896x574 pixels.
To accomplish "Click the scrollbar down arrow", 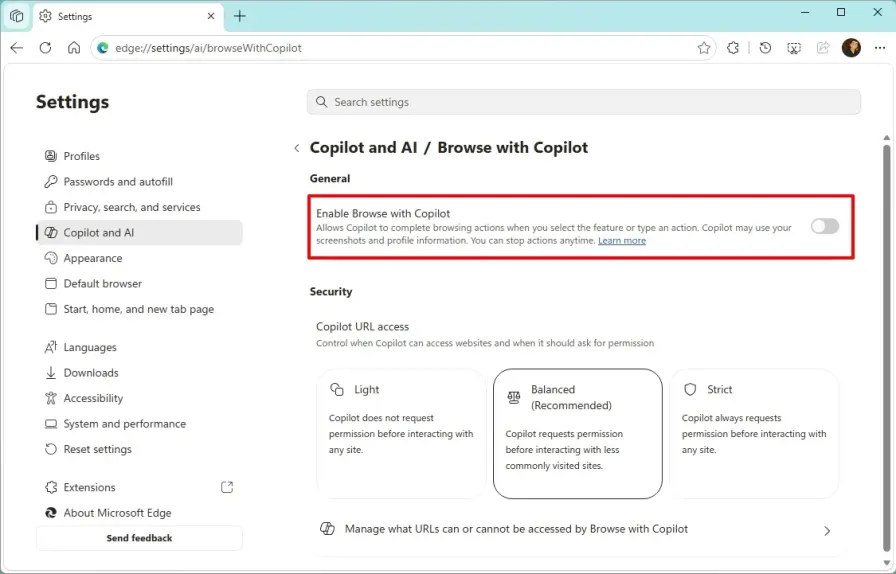I will click(x=886, y=563).
